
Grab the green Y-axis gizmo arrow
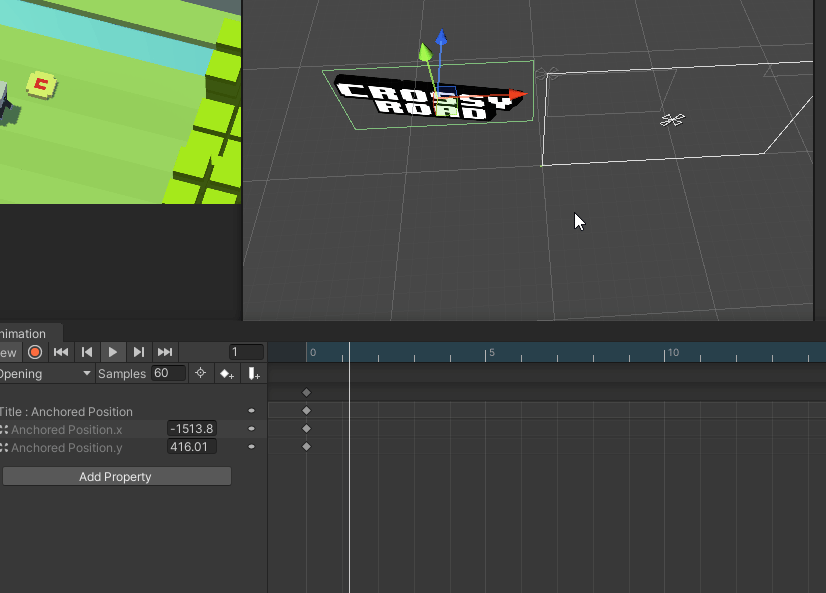(x=425, y=52)
